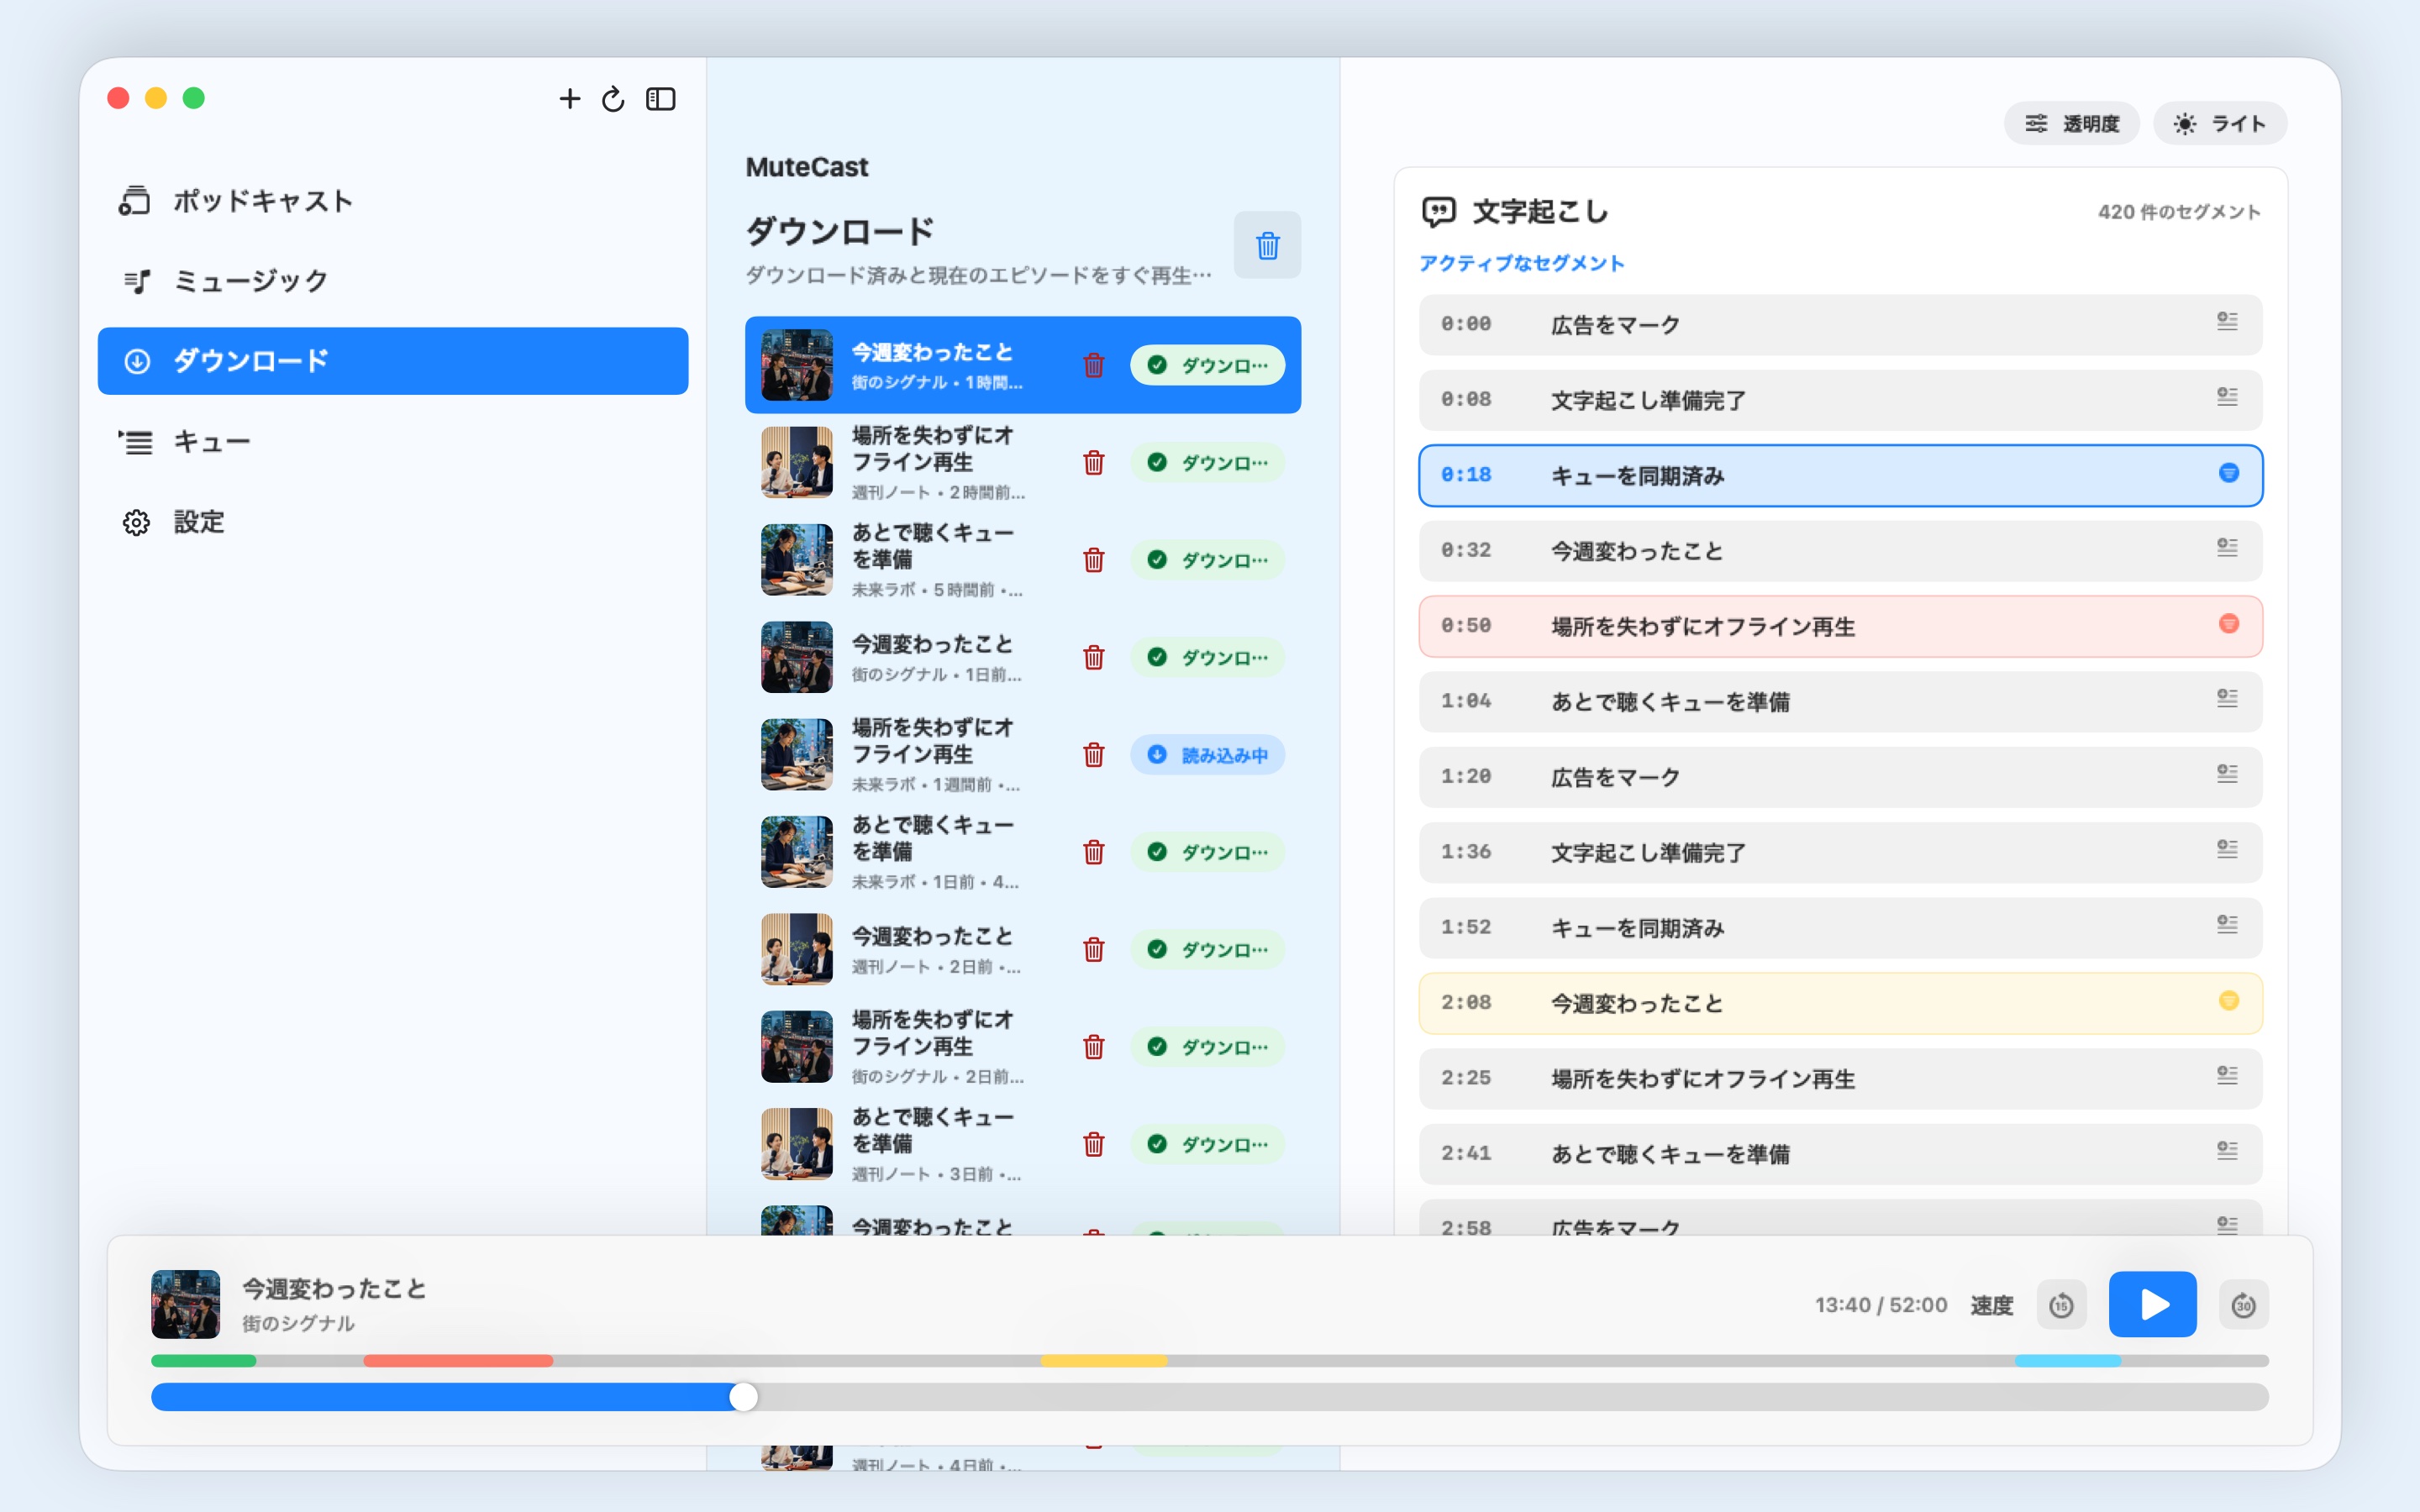This screenshot has width=2420, height=1512.
Task: Delete あとで聴くキューを準備 未来ラボ 1日前 episode
Action: coord(1094,852)
